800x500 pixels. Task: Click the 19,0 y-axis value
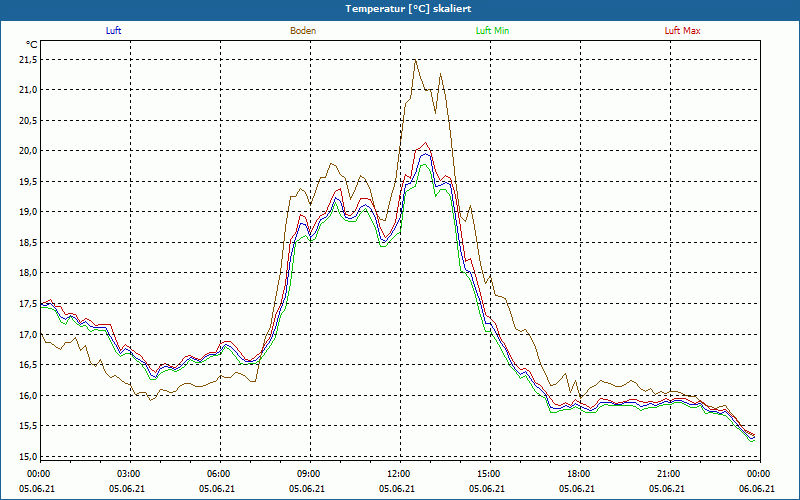pos(28,212)
